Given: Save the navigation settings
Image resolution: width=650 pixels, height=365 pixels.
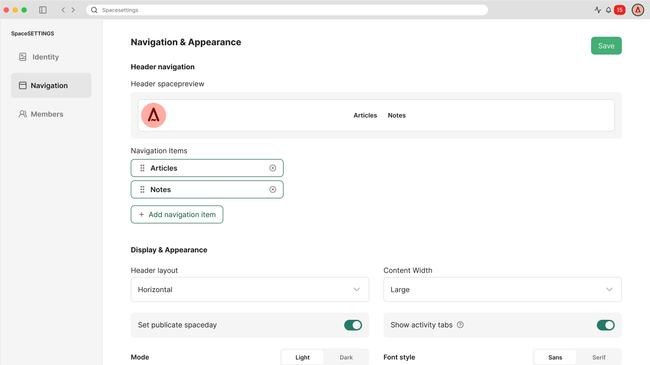Looking at the screenshot, I should 606,46.
